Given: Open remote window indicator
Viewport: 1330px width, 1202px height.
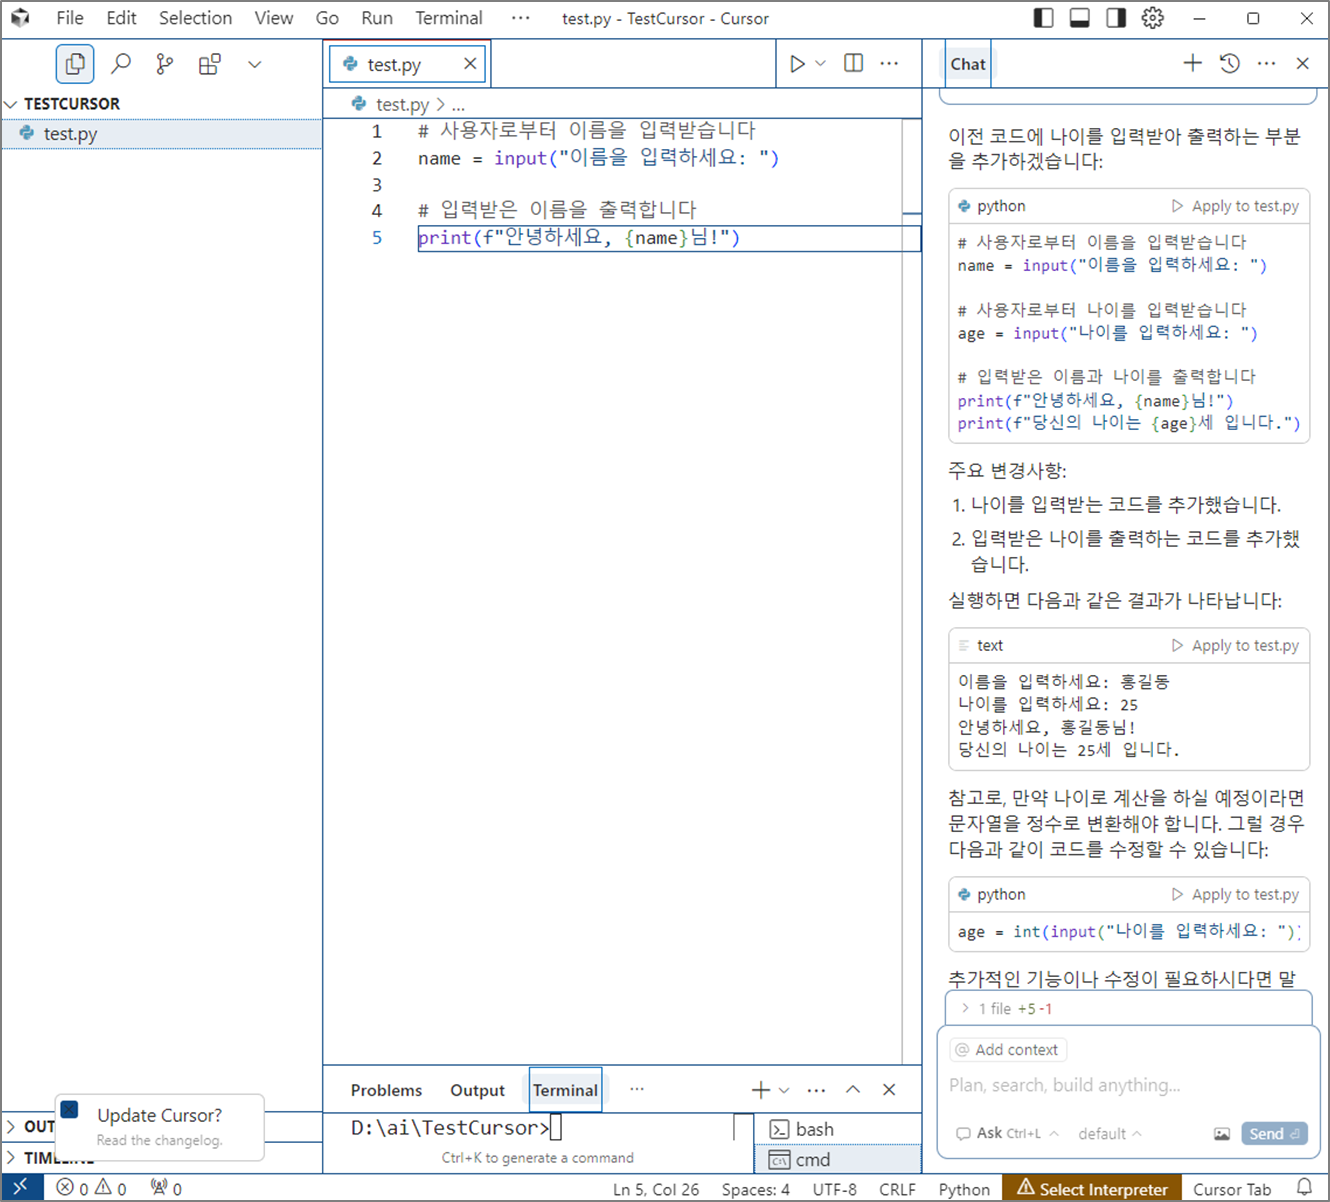Looking at the screenshot, I should 21,1188.
